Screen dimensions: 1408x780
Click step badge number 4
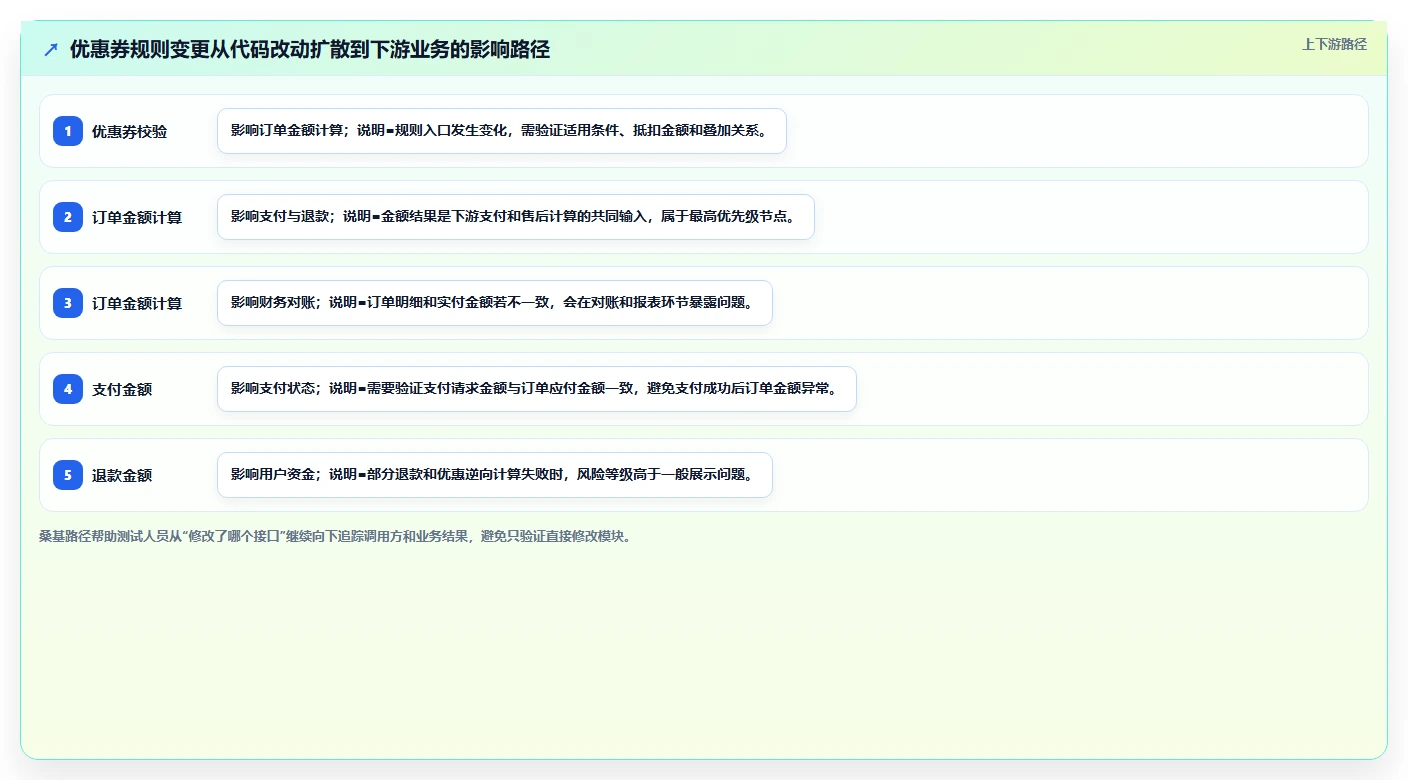pos(68,389)
